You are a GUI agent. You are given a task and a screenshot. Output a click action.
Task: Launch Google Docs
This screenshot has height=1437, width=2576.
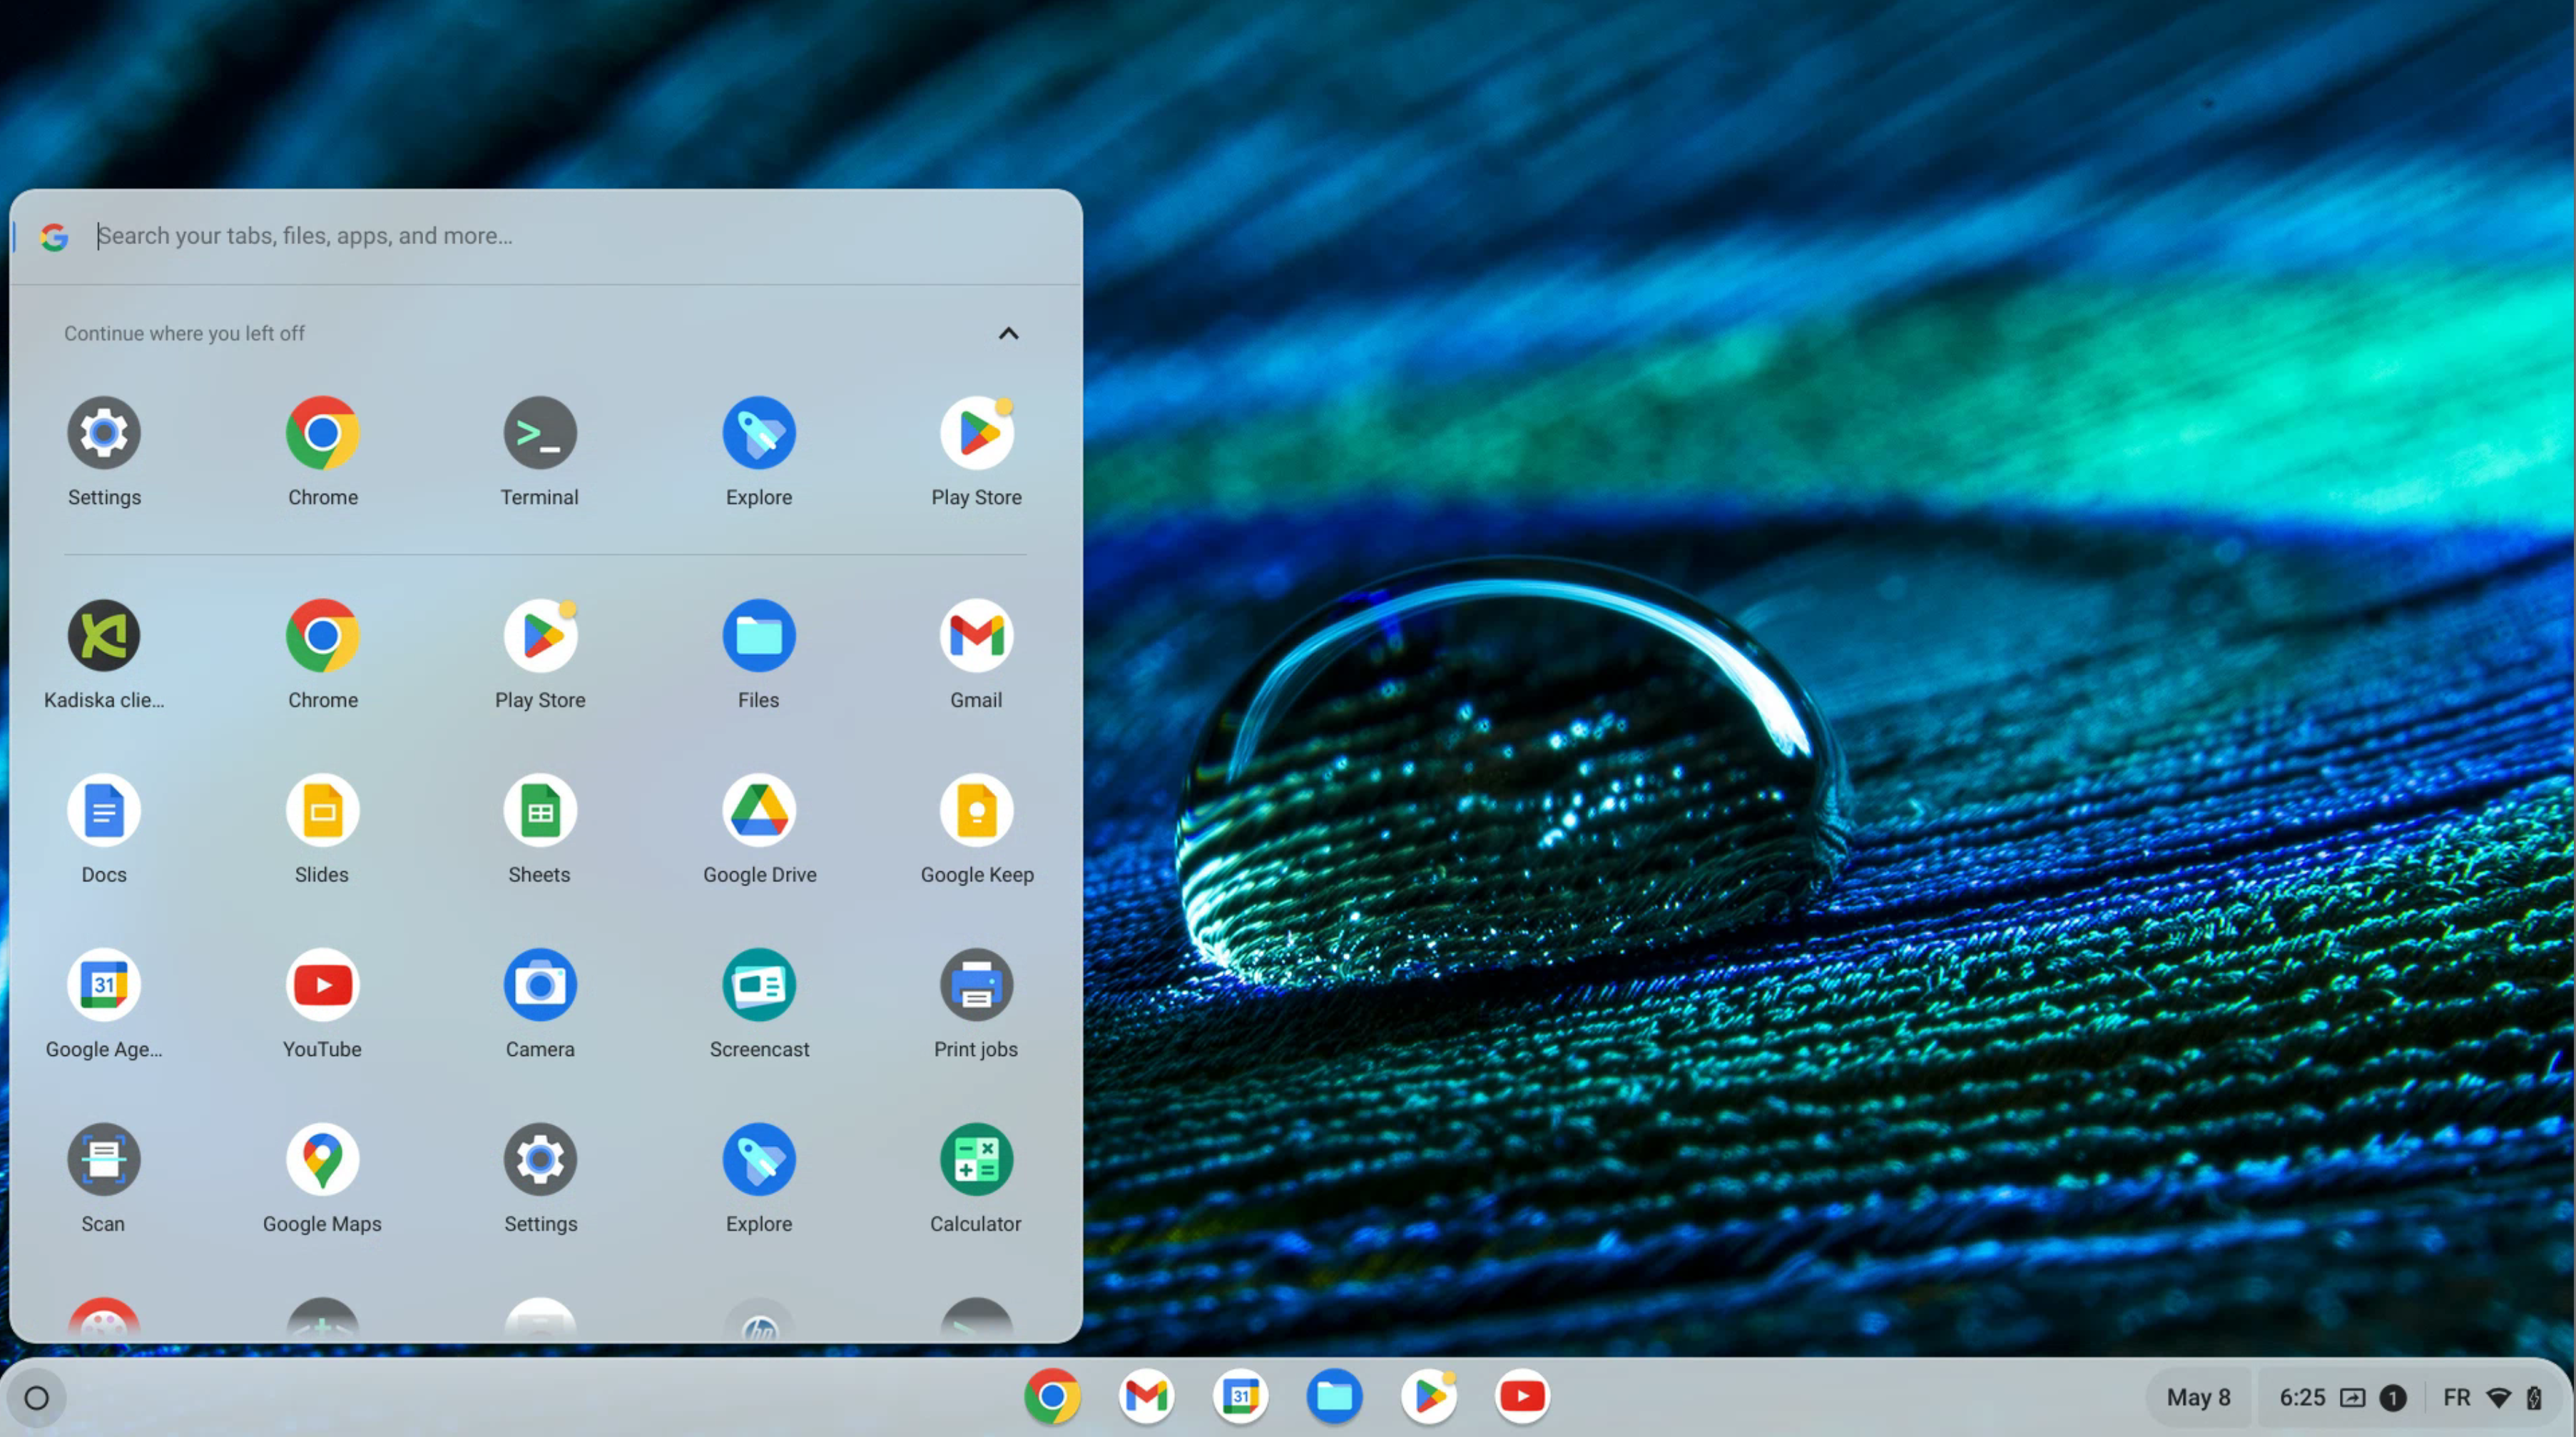click(x=104, y=811)
